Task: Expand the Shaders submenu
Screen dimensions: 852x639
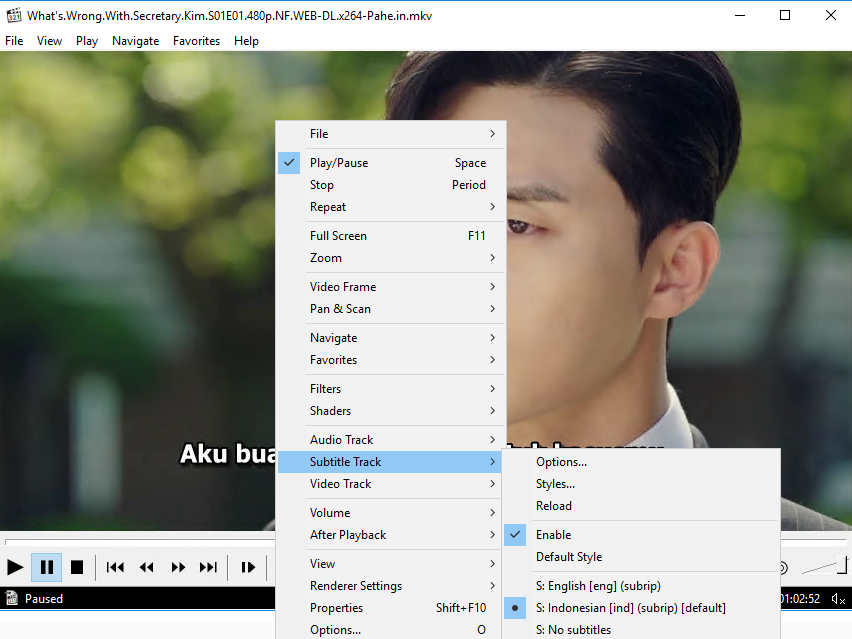Action: point(391,411)
